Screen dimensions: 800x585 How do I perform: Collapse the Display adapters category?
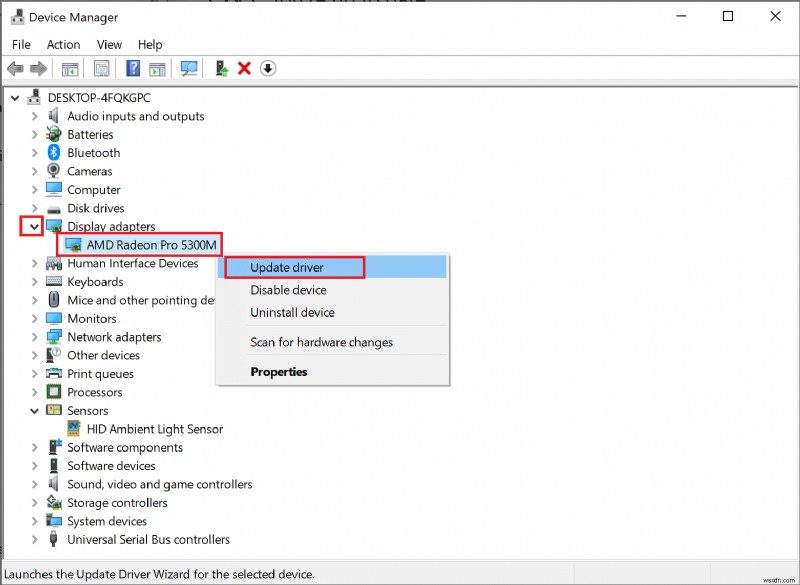(x=35, y=227)
